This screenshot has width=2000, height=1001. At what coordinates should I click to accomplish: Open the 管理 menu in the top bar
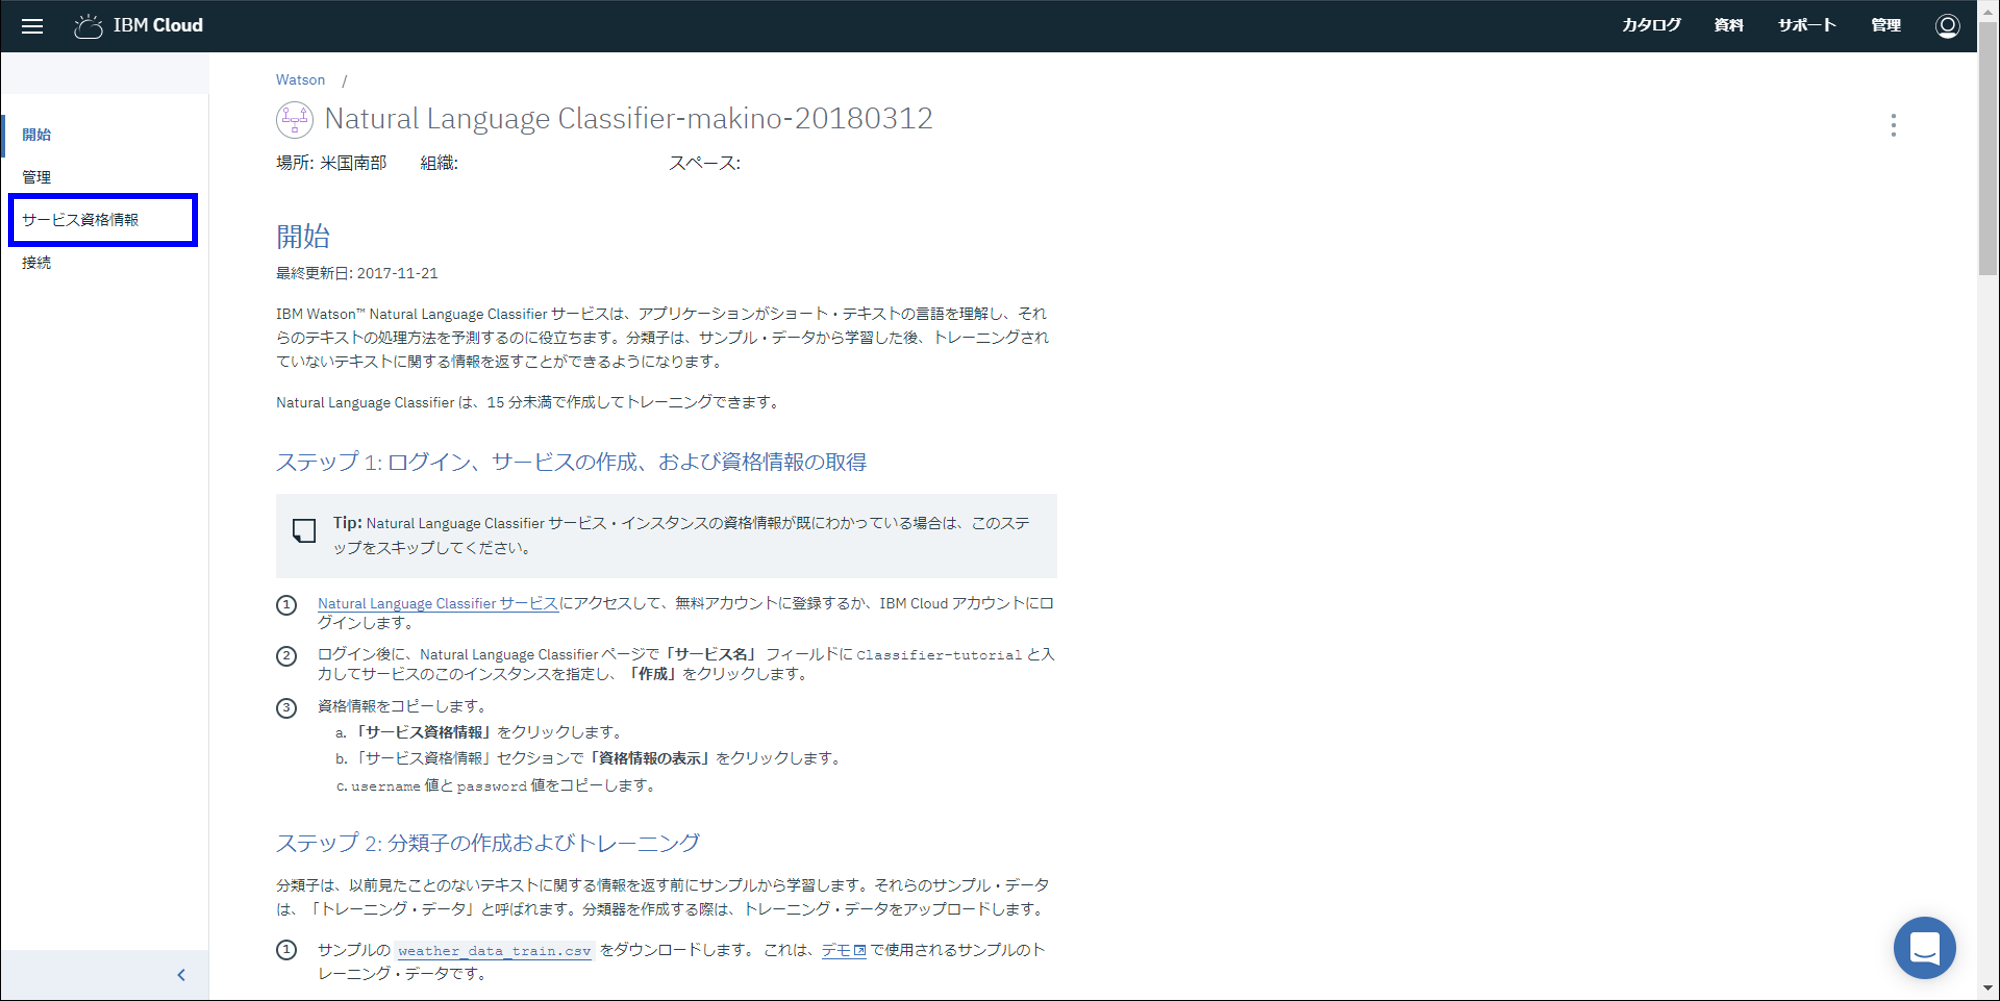1885,25
